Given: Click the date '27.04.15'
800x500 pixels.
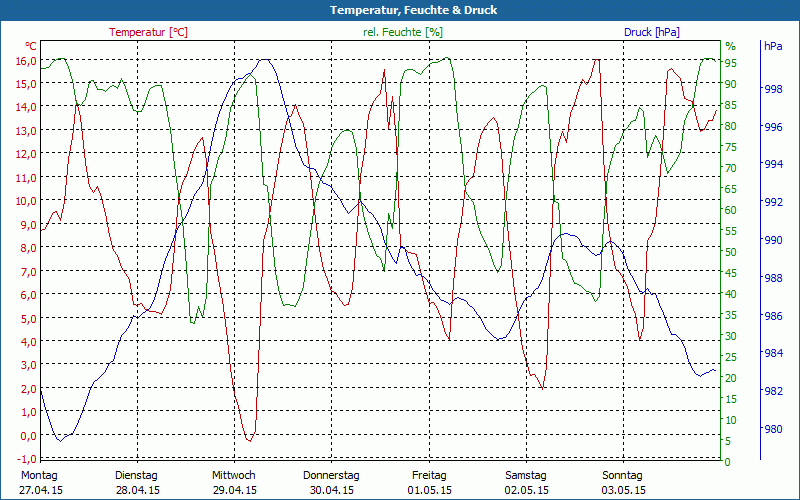Looking at the screenshot, I should tap(41, 490).
